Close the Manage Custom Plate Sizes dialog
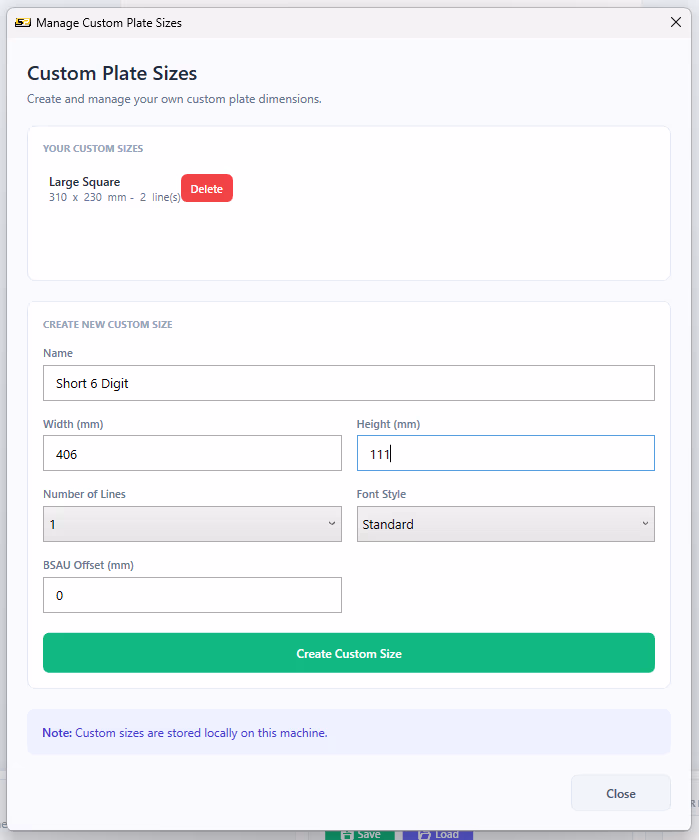The width and height of the screenshot is (699, 840). click(x=675, y=22)
